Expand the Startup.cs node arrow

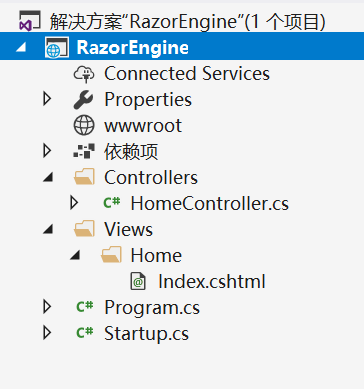47,332
